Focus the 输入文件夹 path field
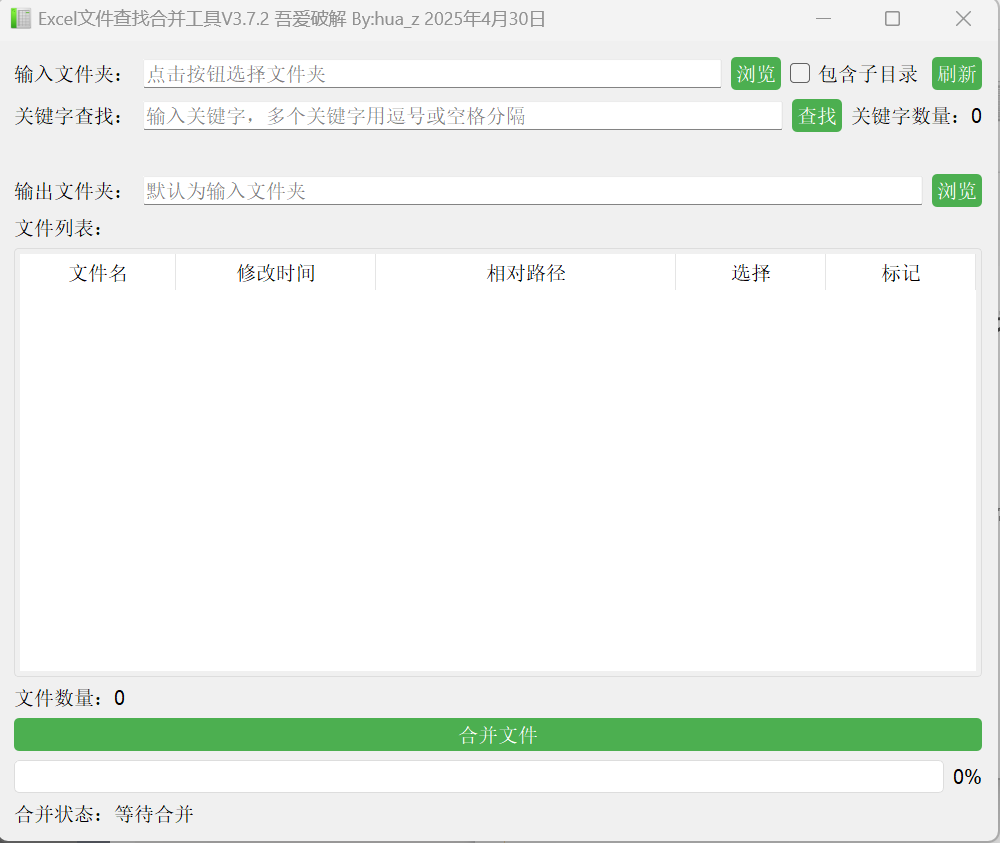The height and width of the screenshot is (843, 1000). (432, 74)
